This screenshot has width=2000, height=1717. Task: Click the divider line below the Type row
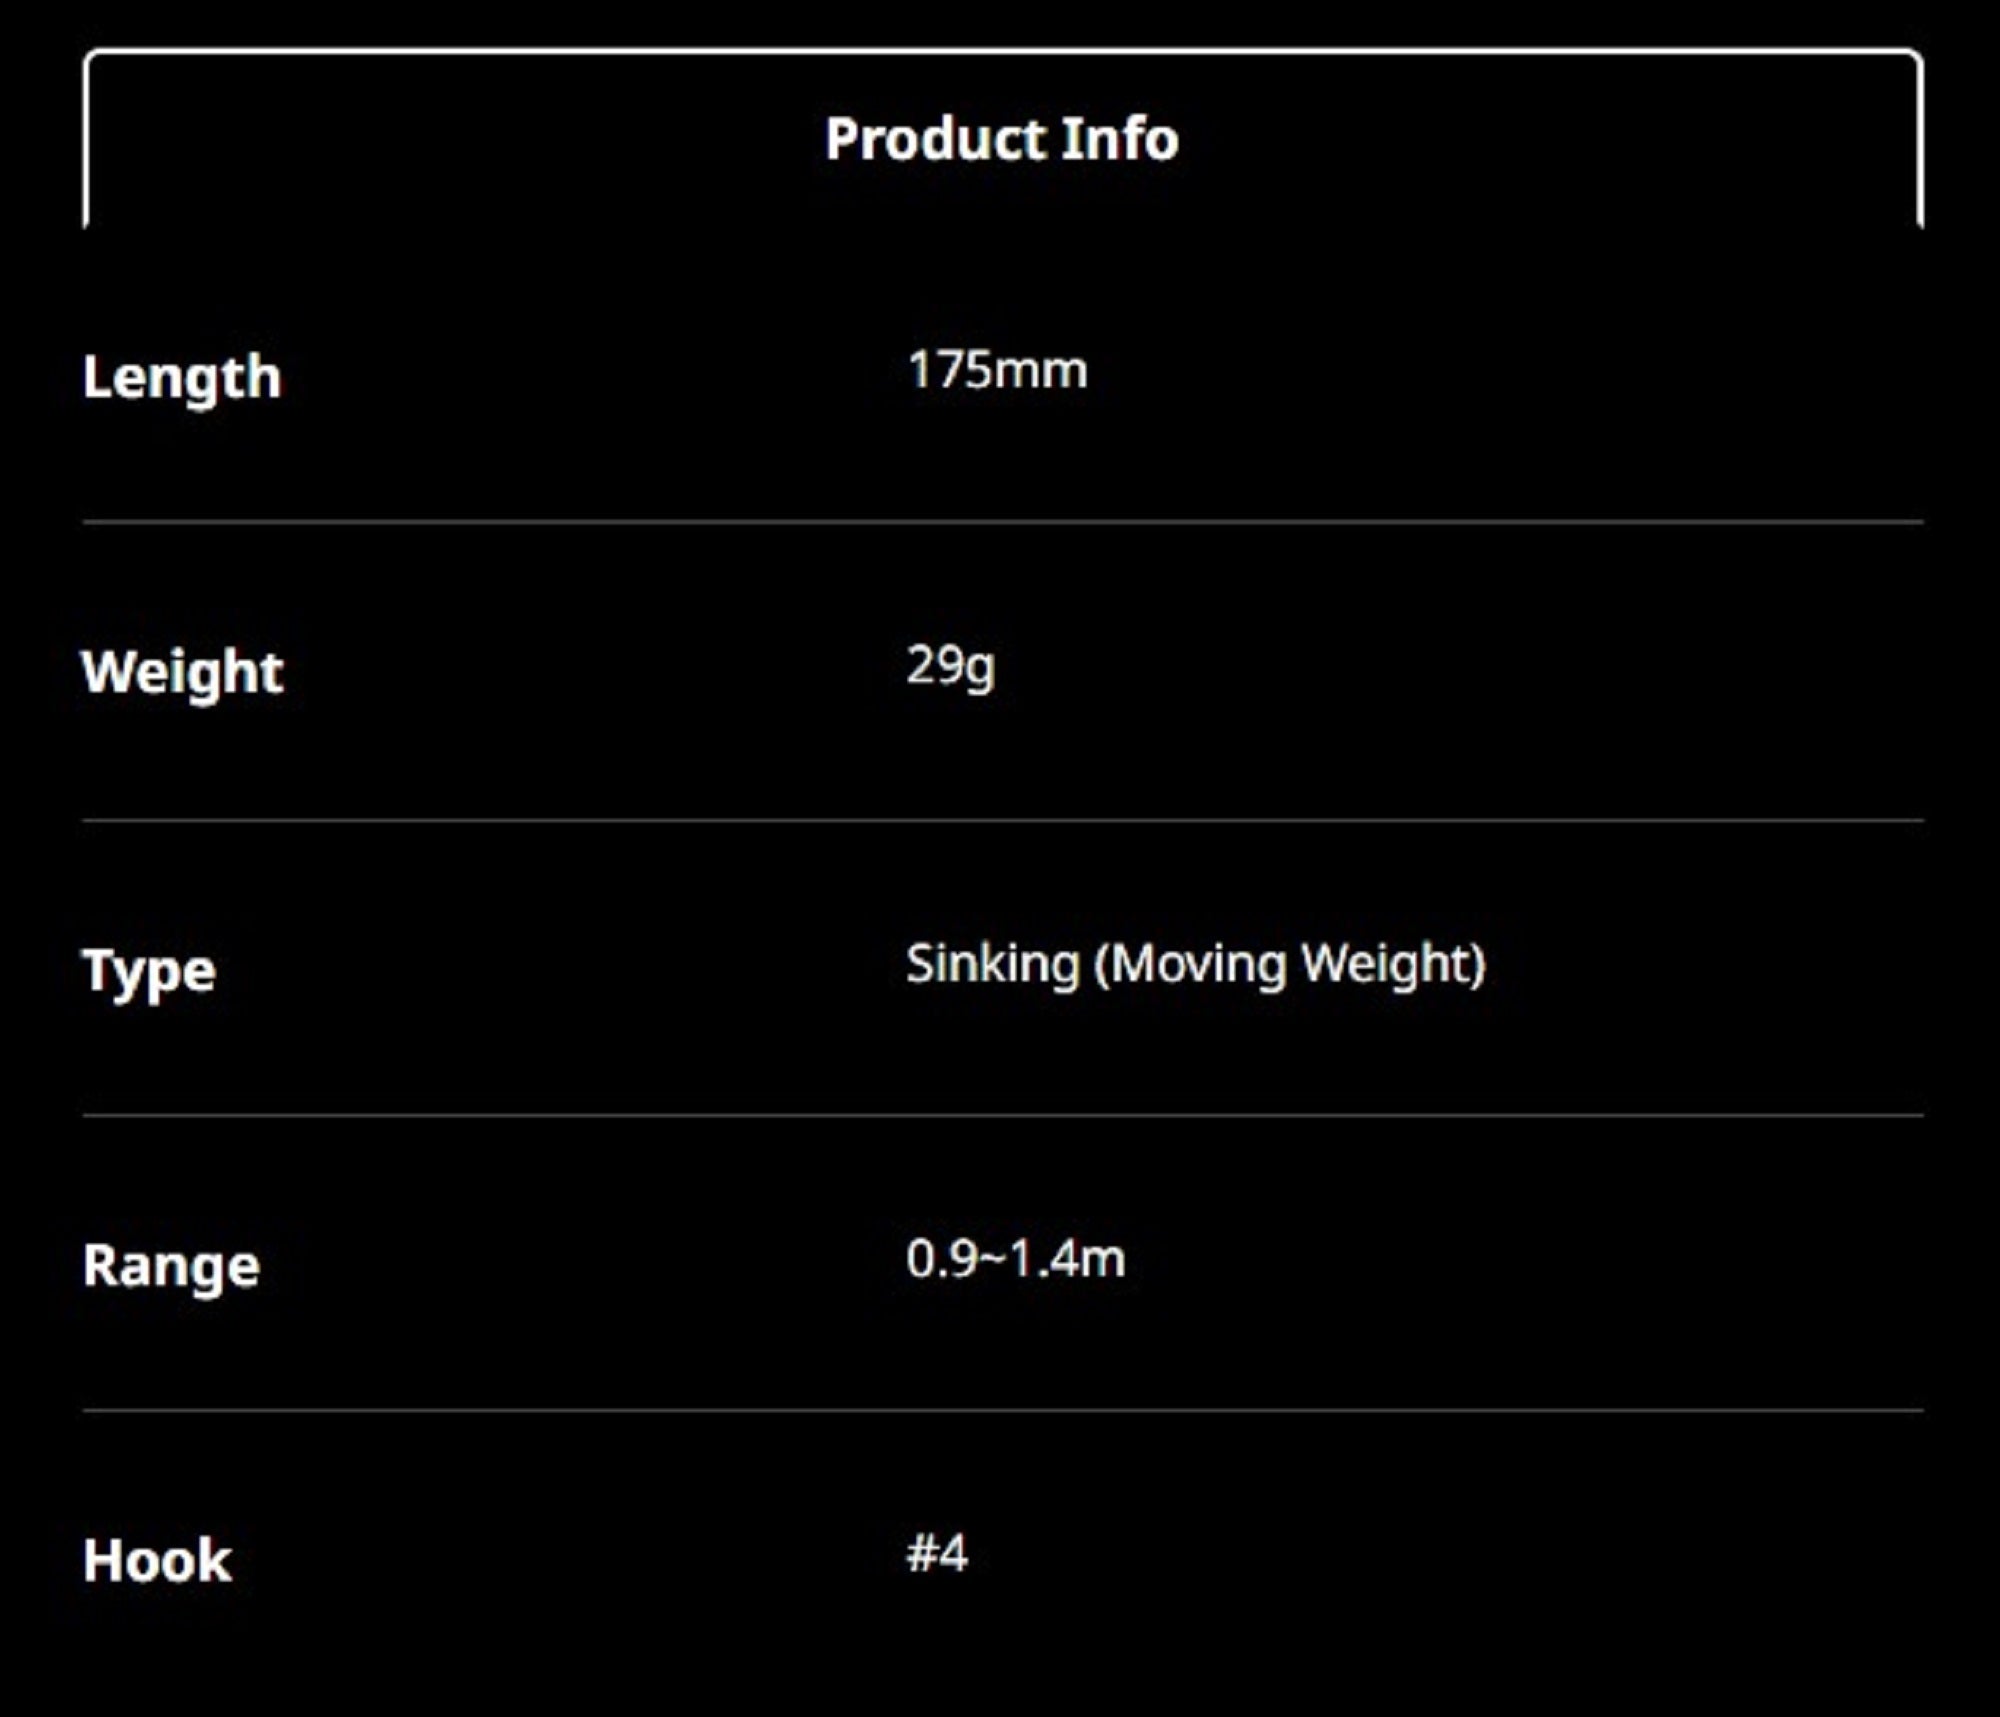point(1002,1115)
